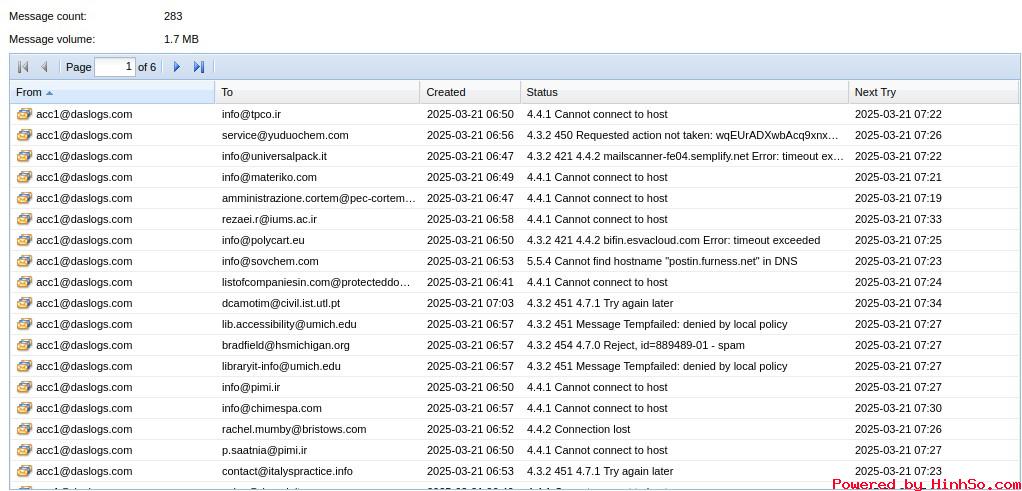Jump to the last page
The image size is (1022, 491).
[x=199, y=67]
